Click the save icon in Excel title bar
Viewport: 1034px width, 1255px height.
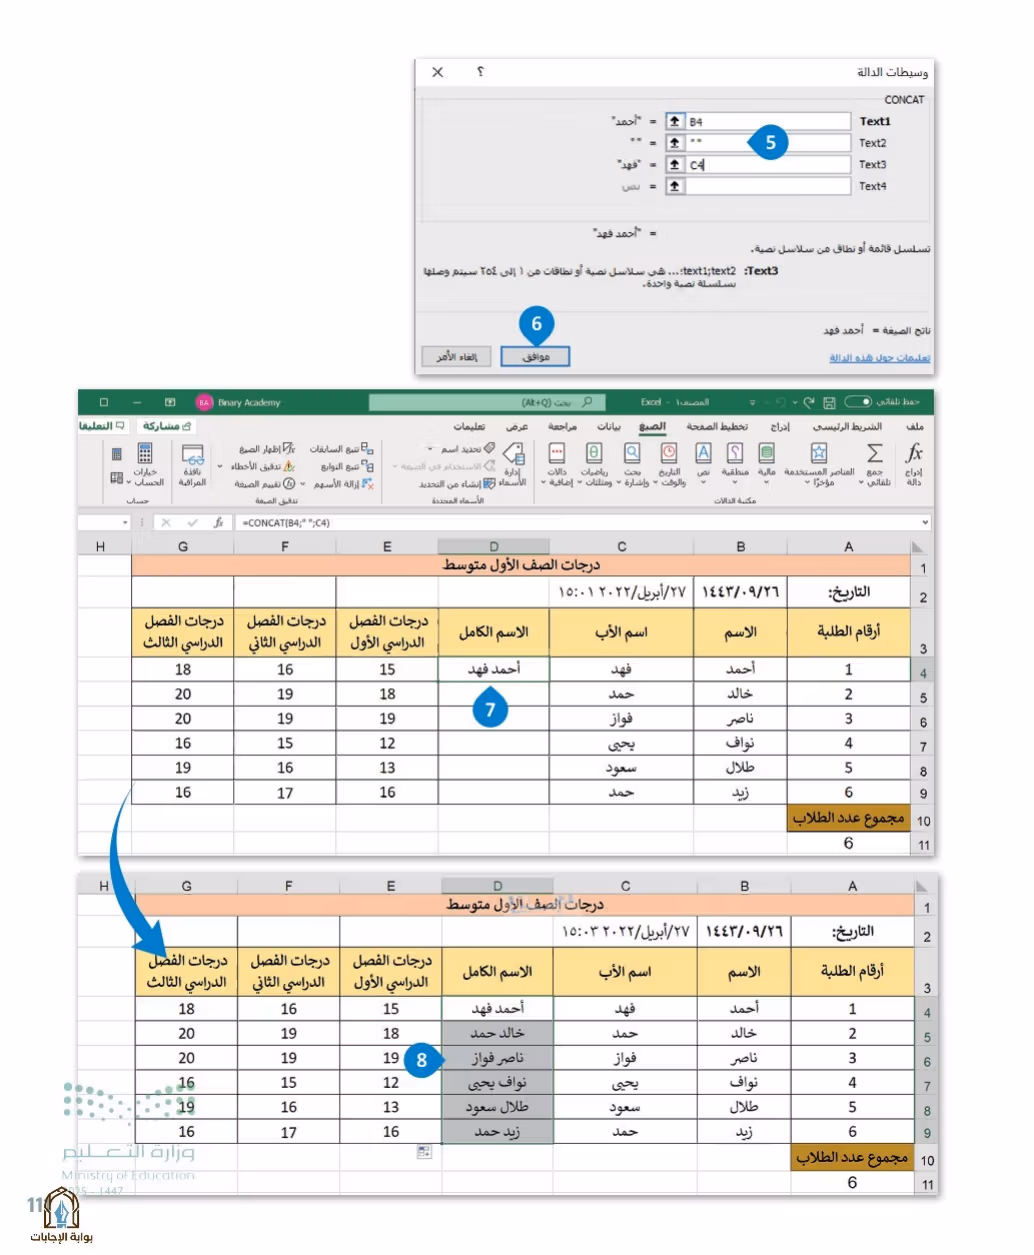point(829,402)
